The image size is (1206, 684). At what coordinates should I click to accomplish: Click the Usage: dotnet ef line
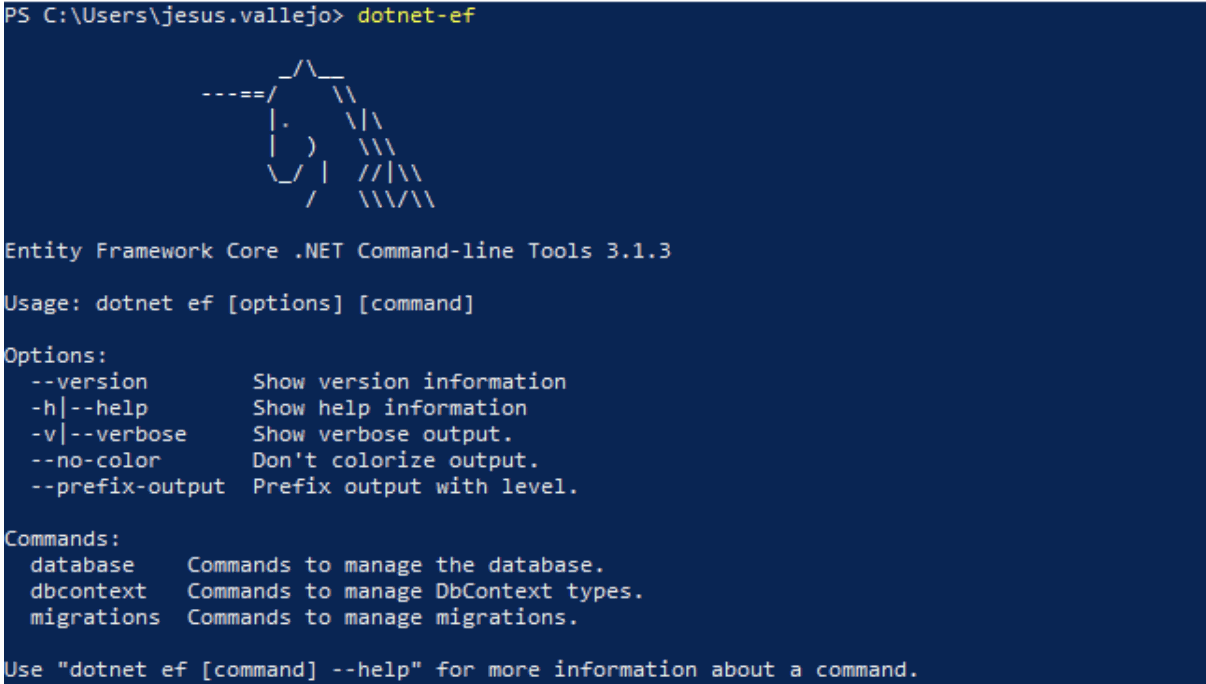click(x=239, y=303)
